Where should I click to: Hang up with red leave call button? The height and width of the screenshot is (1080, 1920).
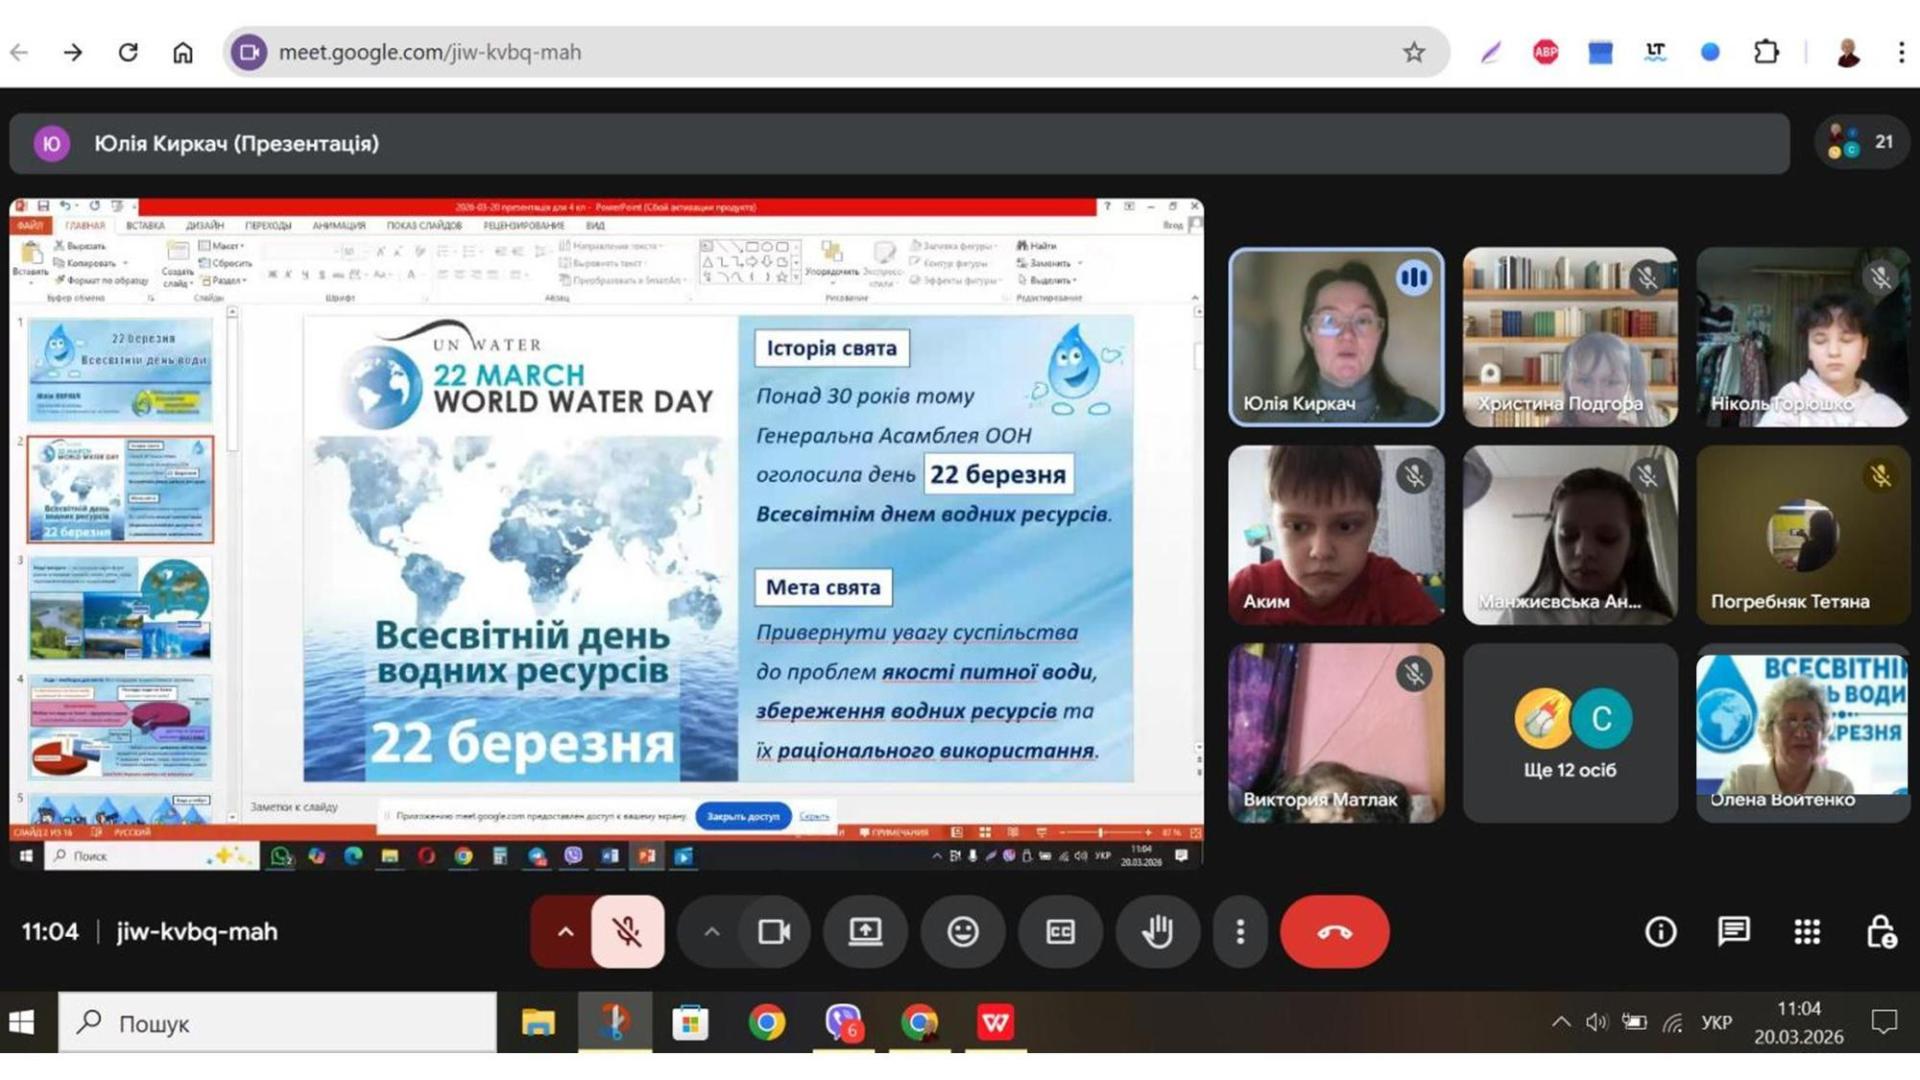coord(1334,932)
